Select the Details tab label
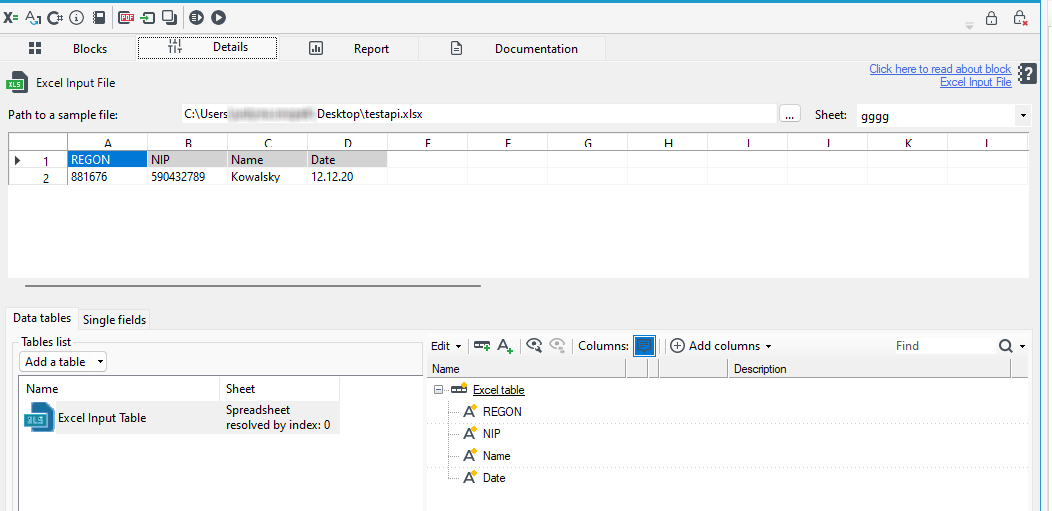Image resolution: width=1052 pixels, height=511 pixels. click(231, 47)
